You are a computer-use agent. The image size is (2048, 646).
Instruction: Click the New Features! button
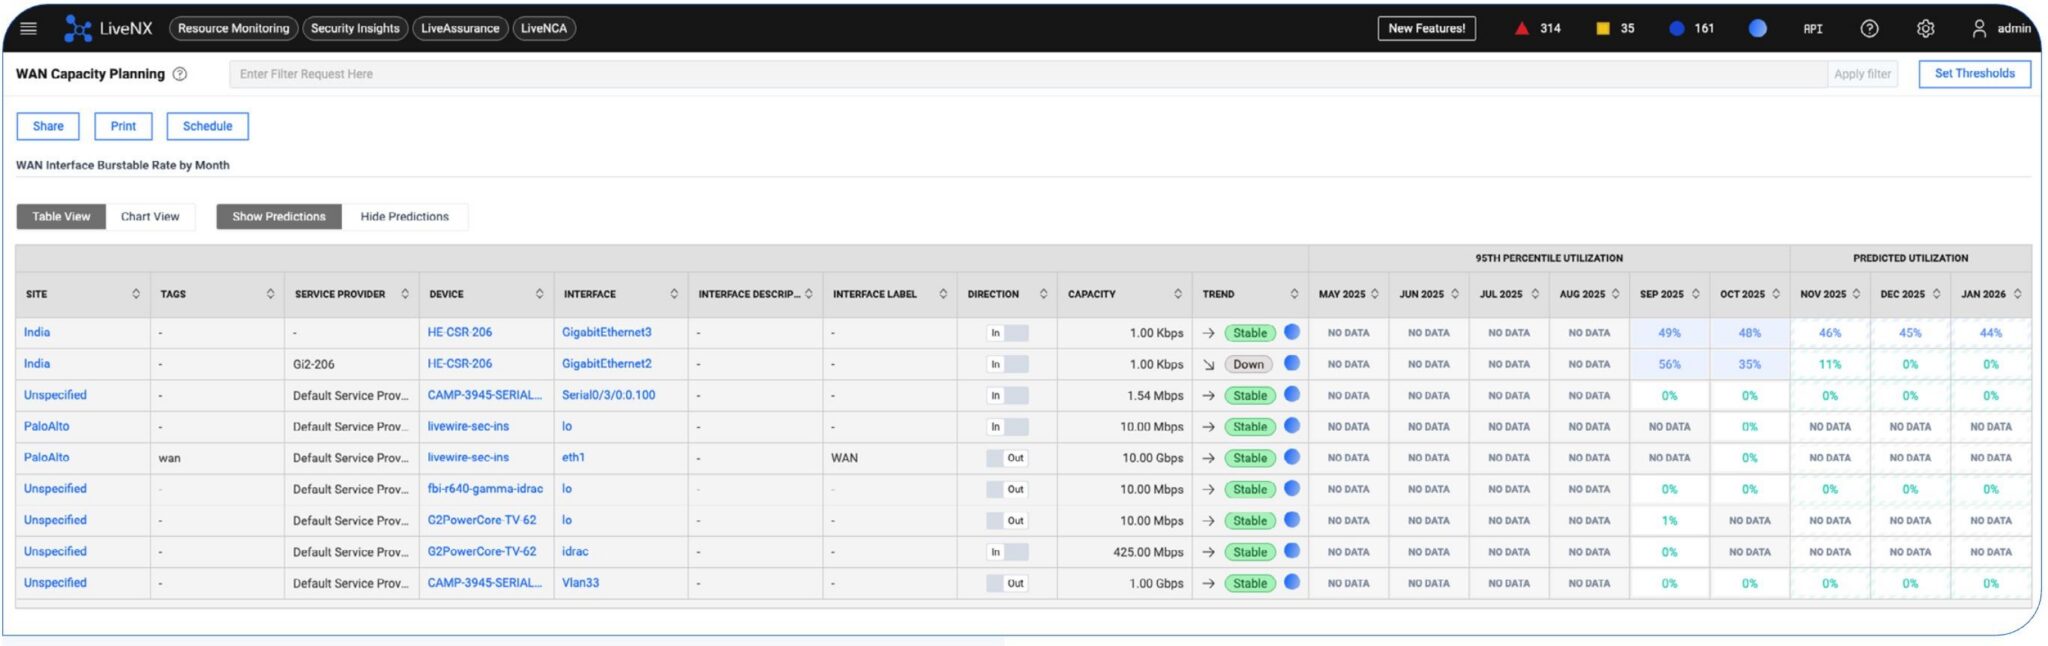pos(1426,28)
